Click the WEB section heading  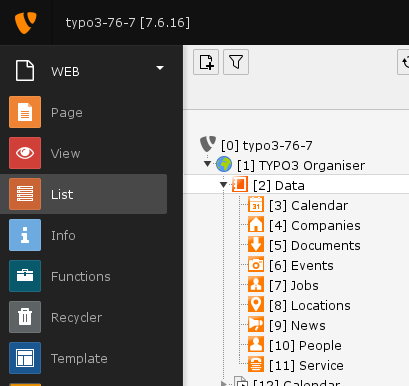tap(65, 71)
